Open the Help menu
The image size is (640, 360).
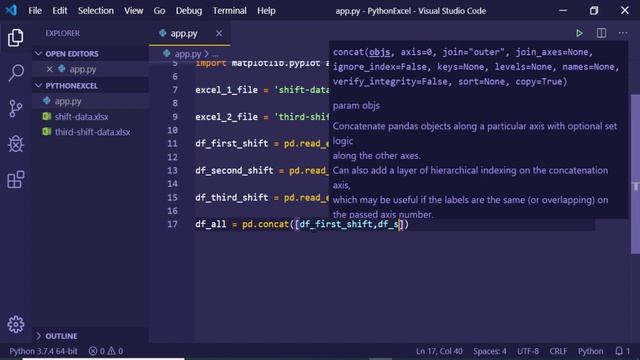tap(266, 11)
